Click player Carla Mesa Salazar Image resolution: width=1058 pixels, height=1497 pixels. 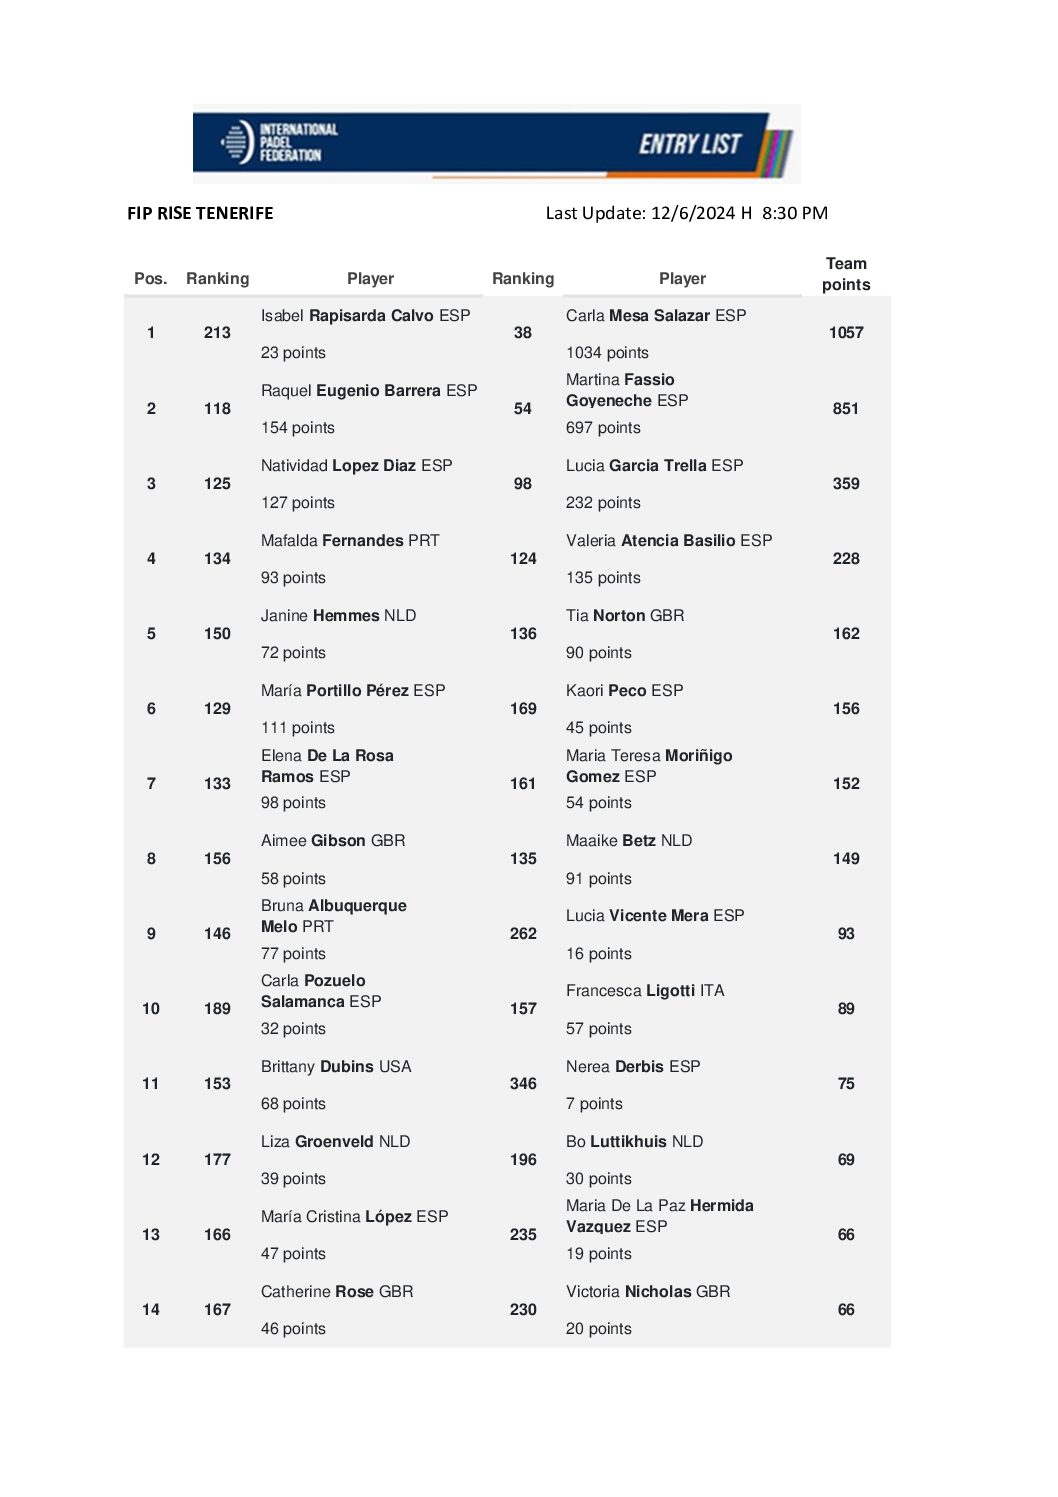click(656, 316)
